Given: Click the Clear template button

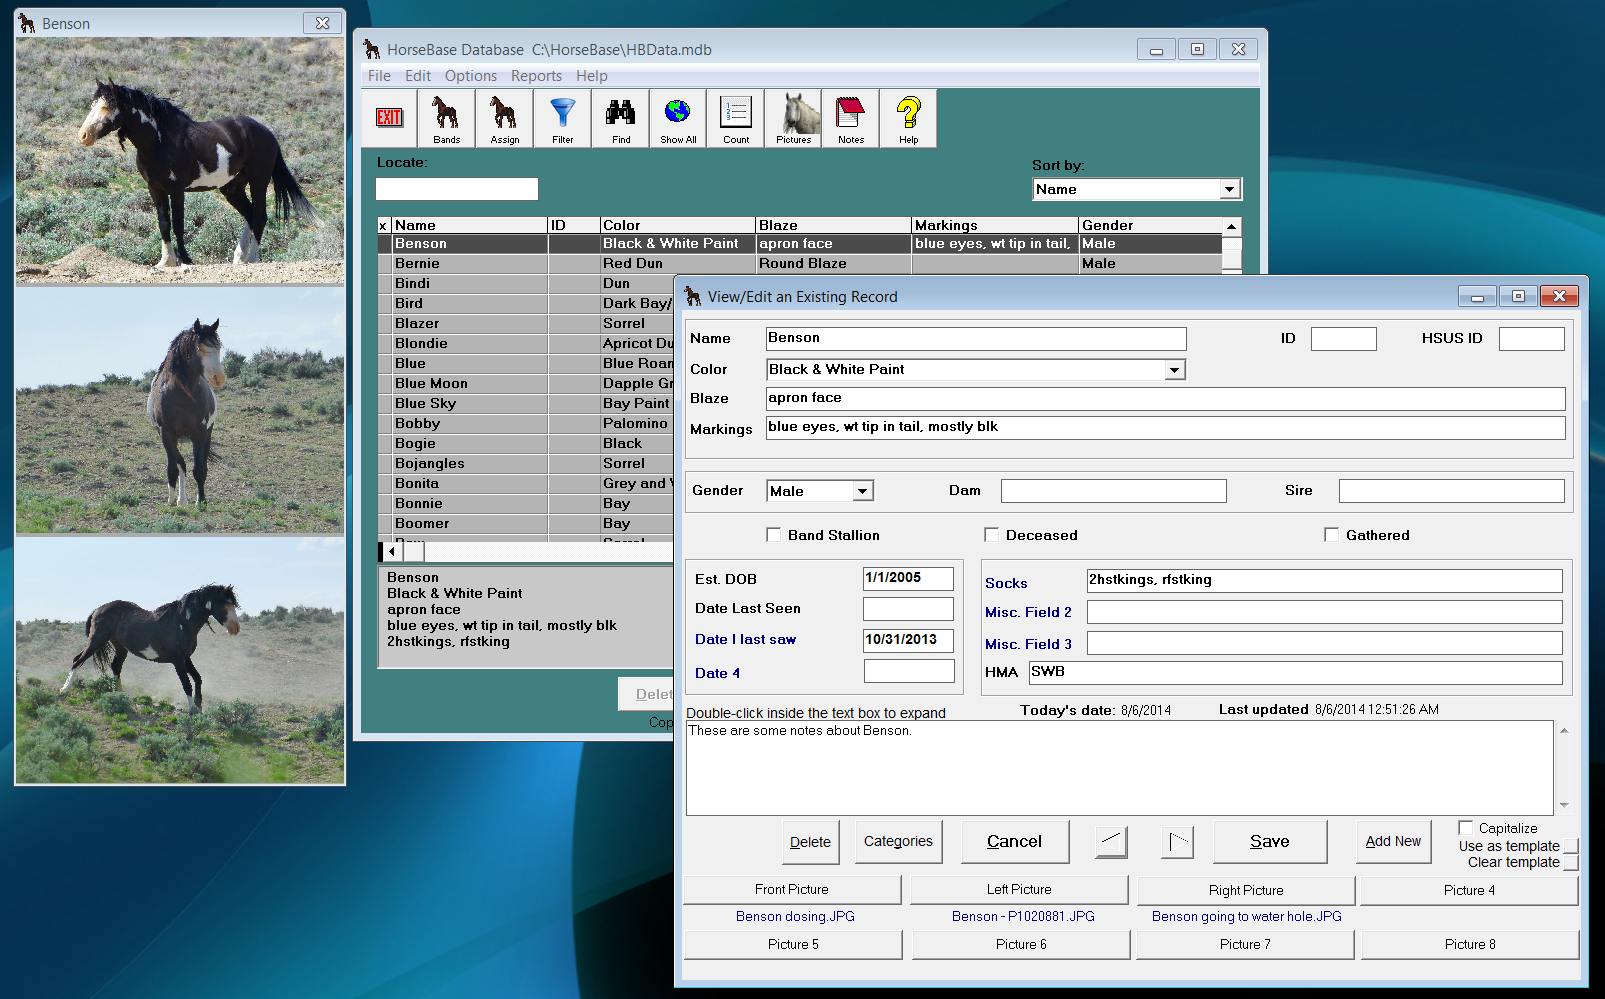Looking at the screenshot, I should point(1570,863).
